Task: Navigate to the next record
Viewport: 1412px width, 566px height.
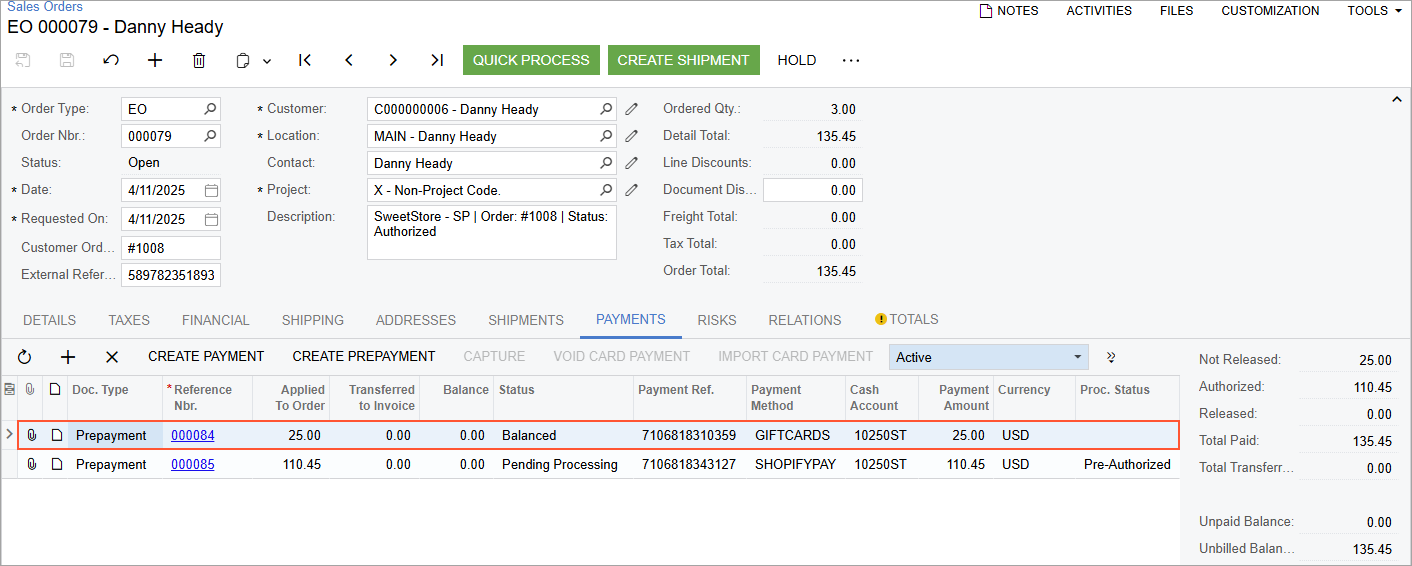Action: [x=393, y=60]
